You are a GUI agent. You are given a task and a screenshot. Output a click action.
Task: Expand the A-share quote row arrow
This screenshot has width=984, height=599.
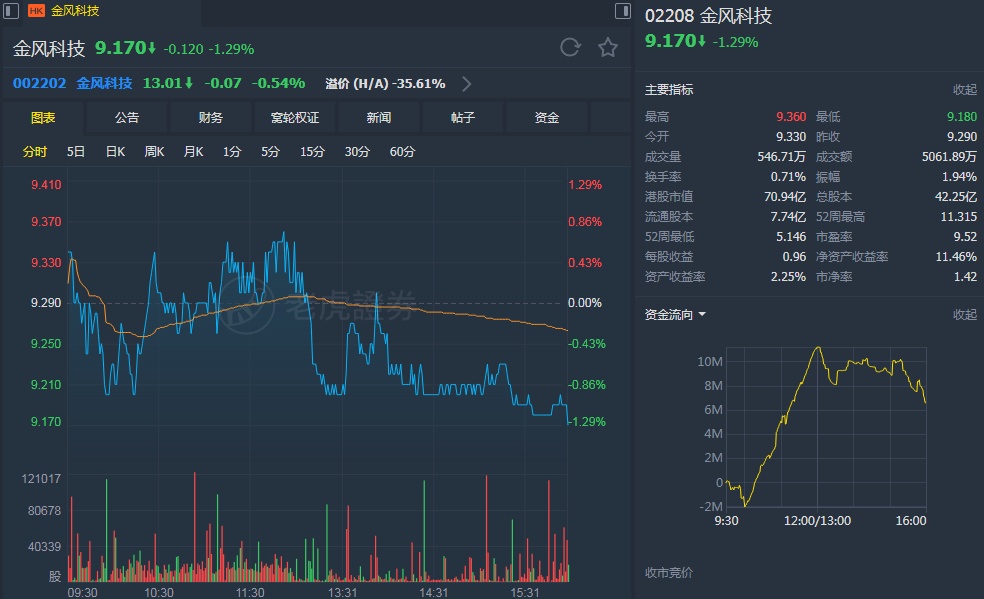pyautogui.click(x=467, y=84)
